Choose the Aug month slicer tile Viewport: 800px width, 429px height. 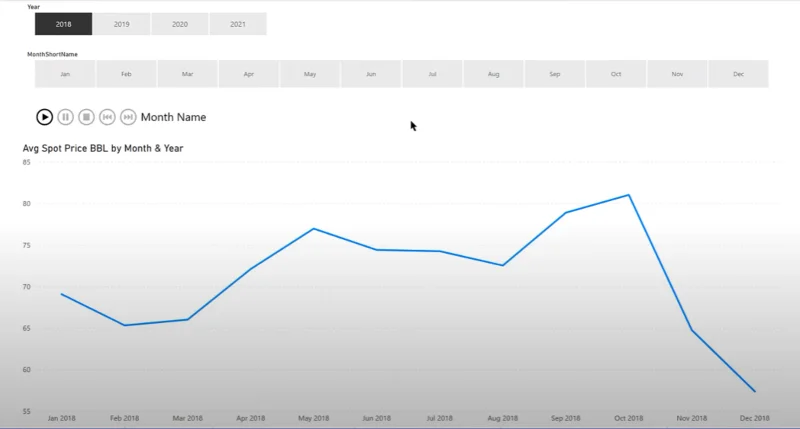point(493,74)
